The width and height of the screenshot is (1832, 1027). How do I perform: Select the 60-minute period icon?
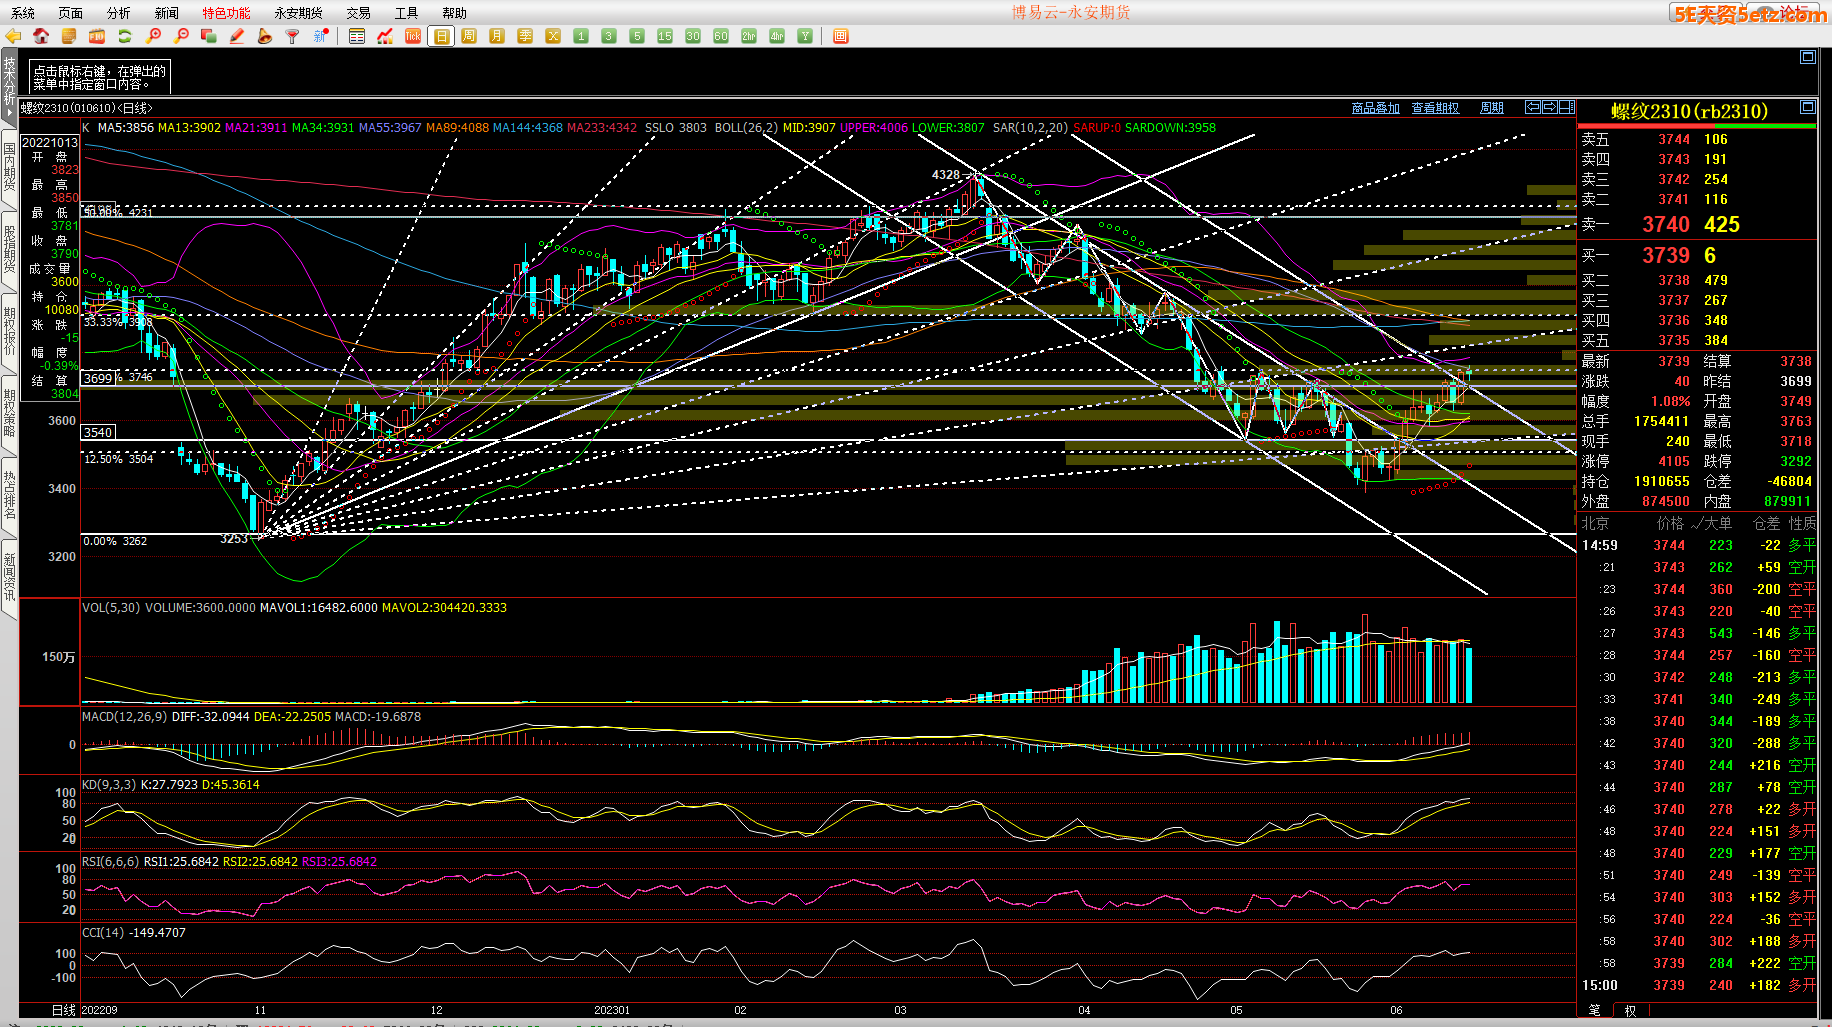click(x=721, y=36)
